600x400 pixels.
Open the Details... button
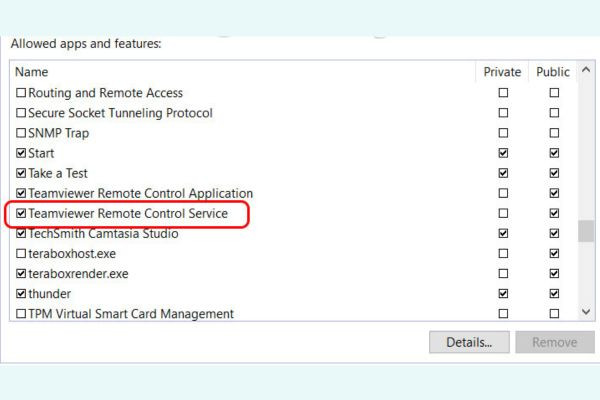(469, 342)
